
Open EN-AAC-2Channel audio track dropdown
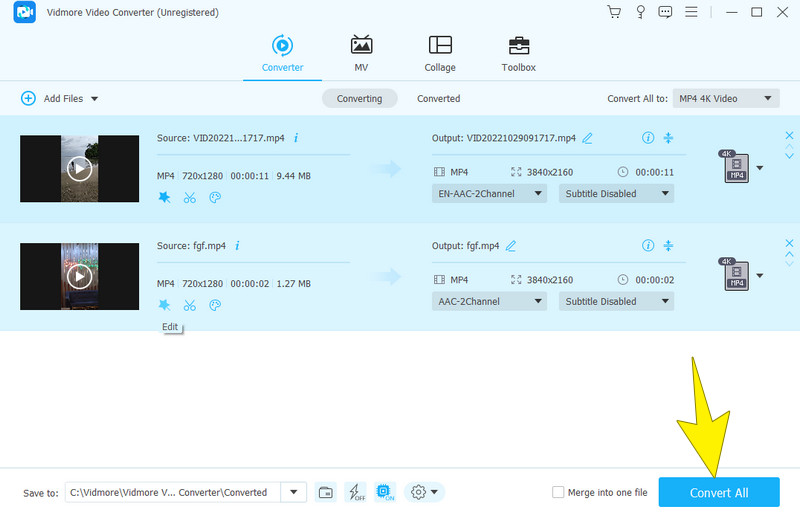[x=489, y=193]
